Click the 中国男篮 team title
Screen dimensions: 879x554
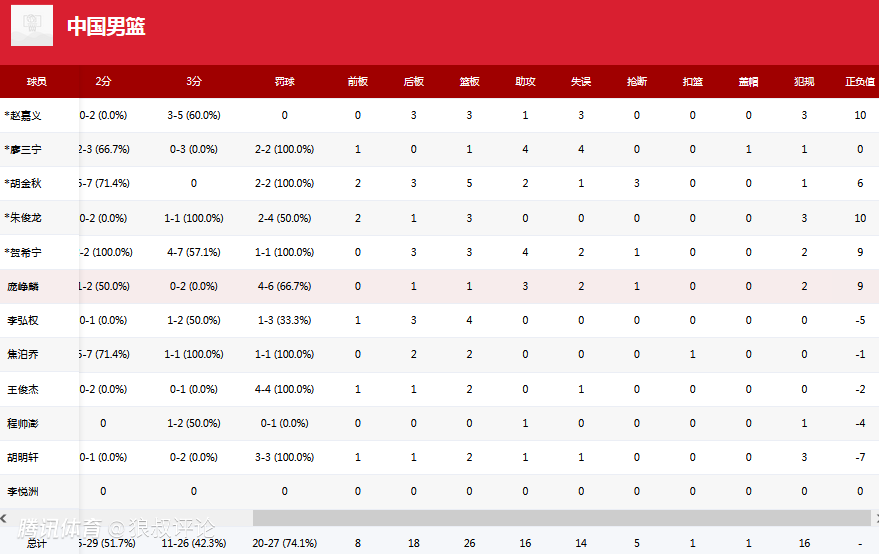(106, 26)
